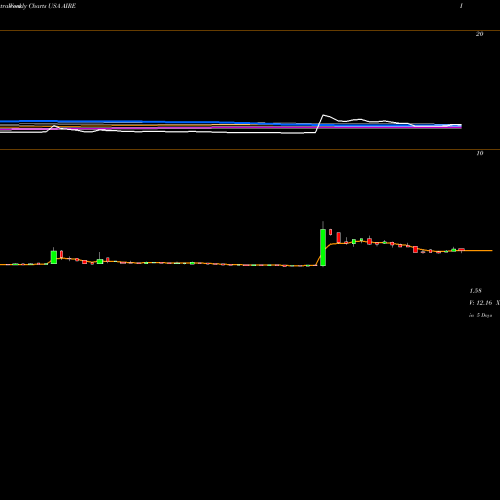Click the small white bump on the left indicator line
This screenshot has width=500, height=500.
[x=54, y=126]
